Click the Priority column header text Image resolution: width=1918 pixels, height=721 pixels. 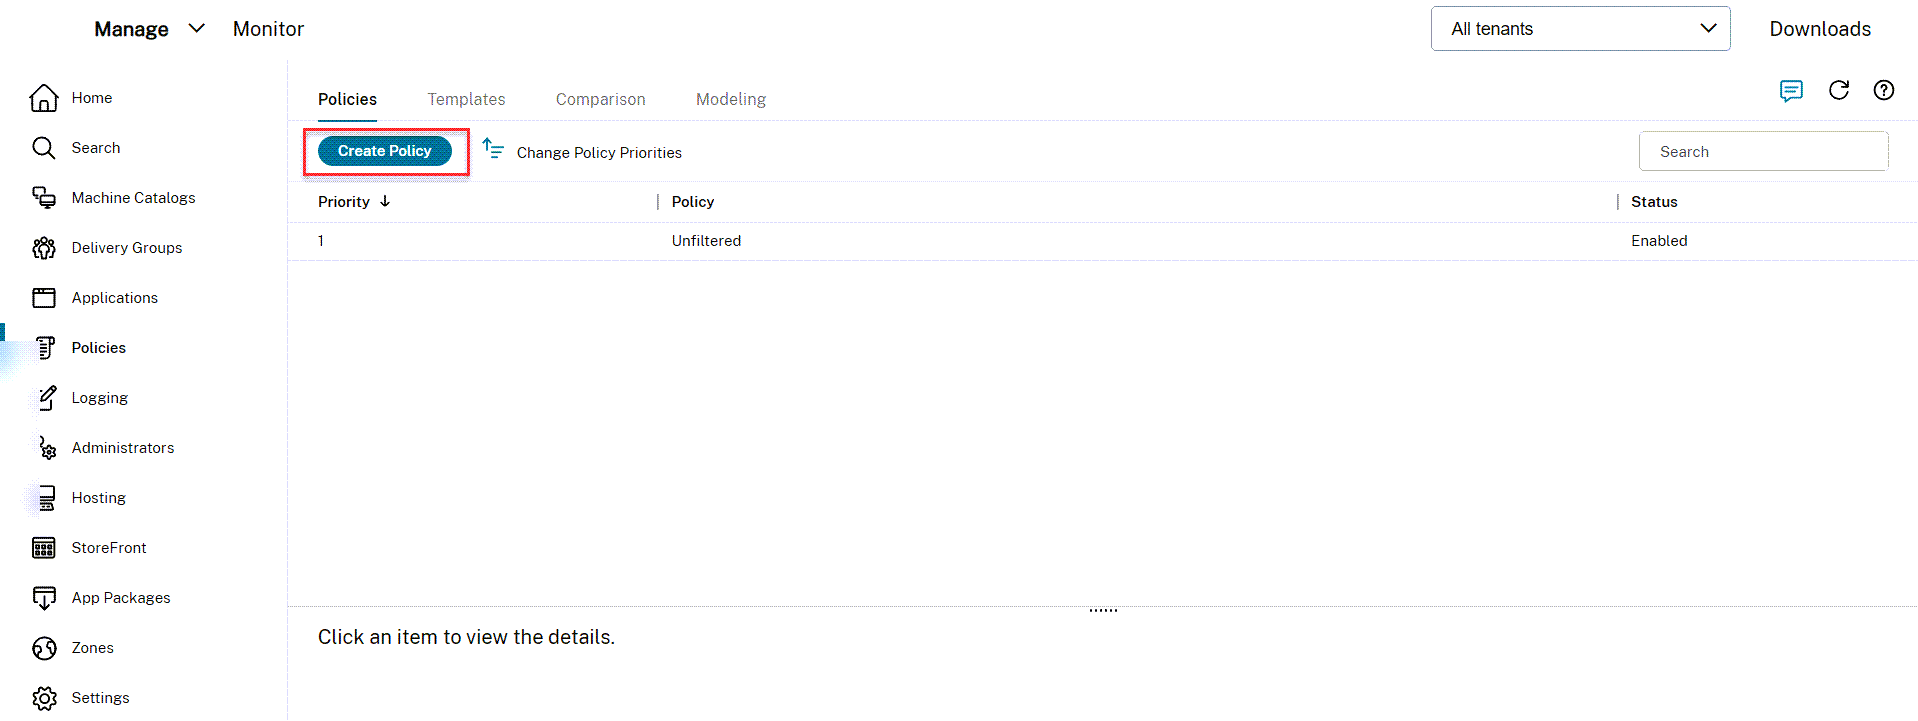tap(344, 202)
